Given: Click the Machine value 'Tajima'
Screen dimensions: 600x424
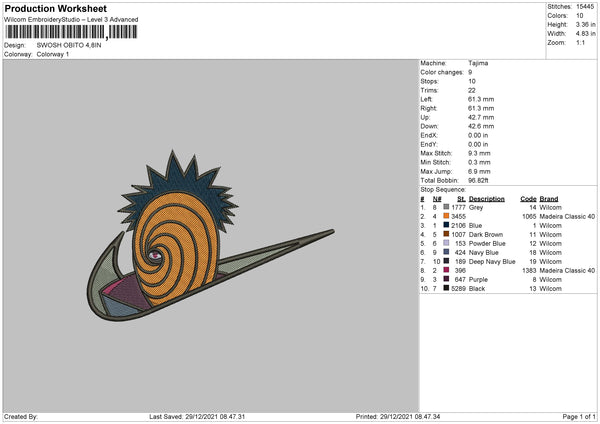Looking at the screenshot, I should point(478,63).
